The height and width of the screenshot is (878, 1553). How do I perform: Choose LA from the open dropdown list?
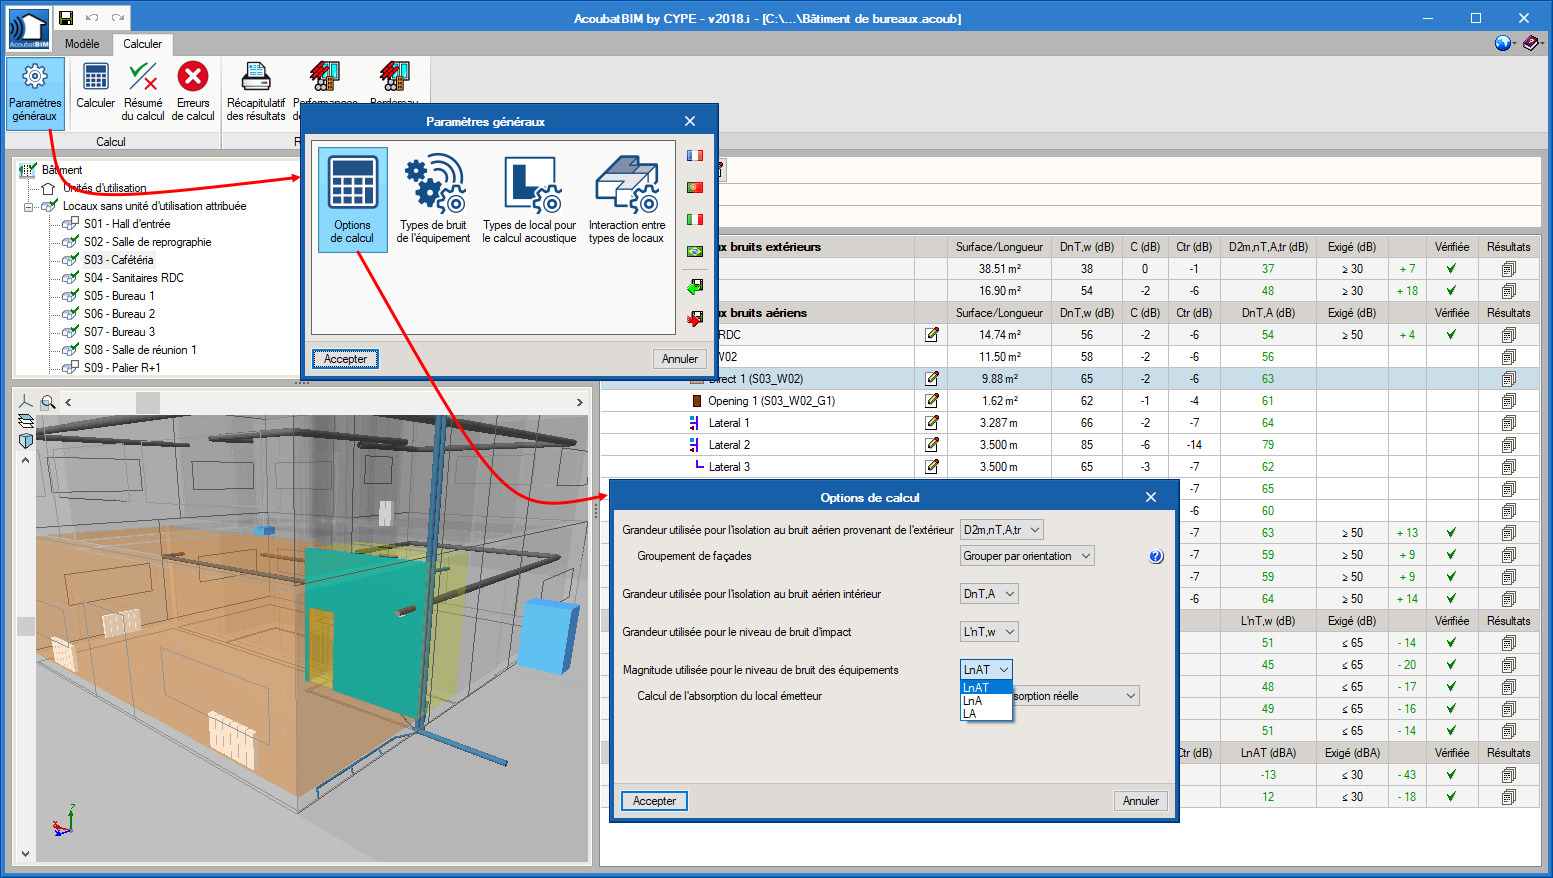click(x=986, y=714)
